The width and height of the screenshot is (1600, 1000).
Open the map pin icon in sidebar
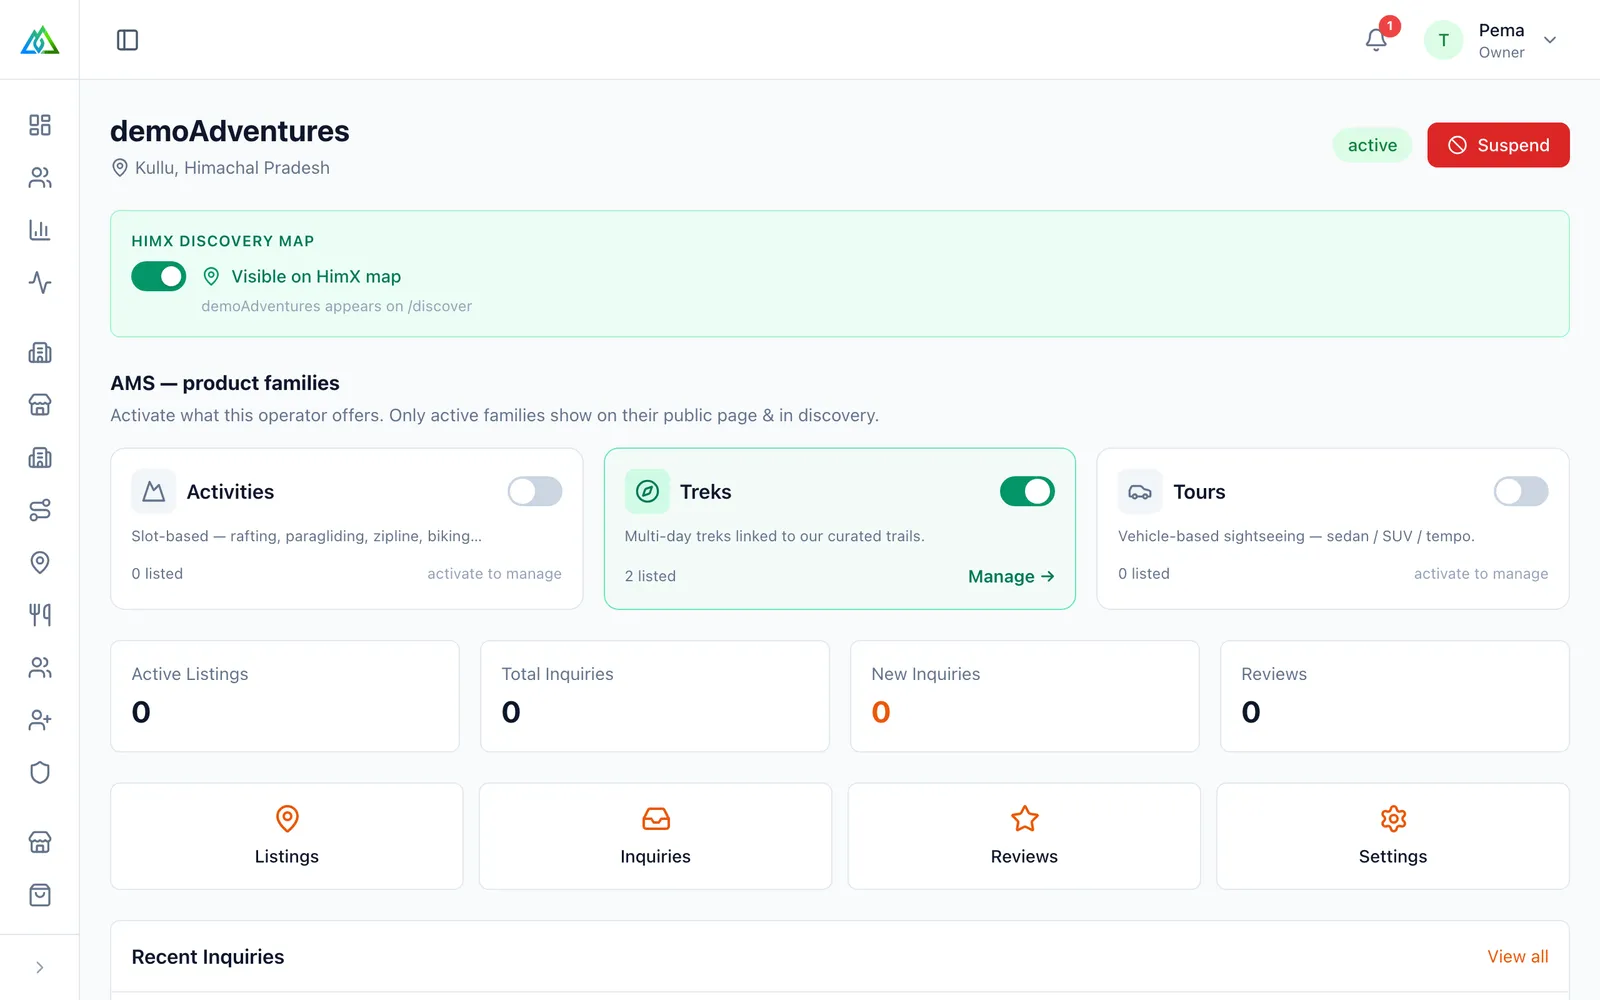click(x=40, y=562)
